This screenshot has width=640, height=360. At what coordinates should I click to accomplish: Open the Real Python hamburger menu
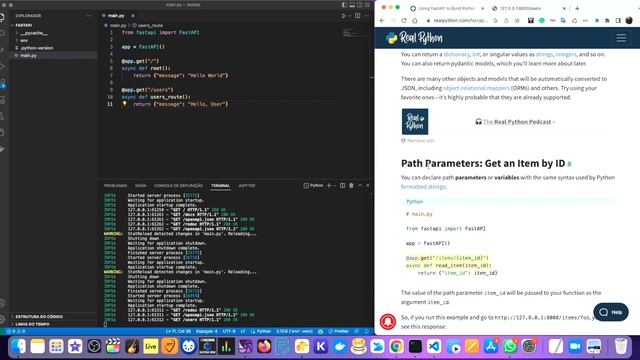click(621, 38)
